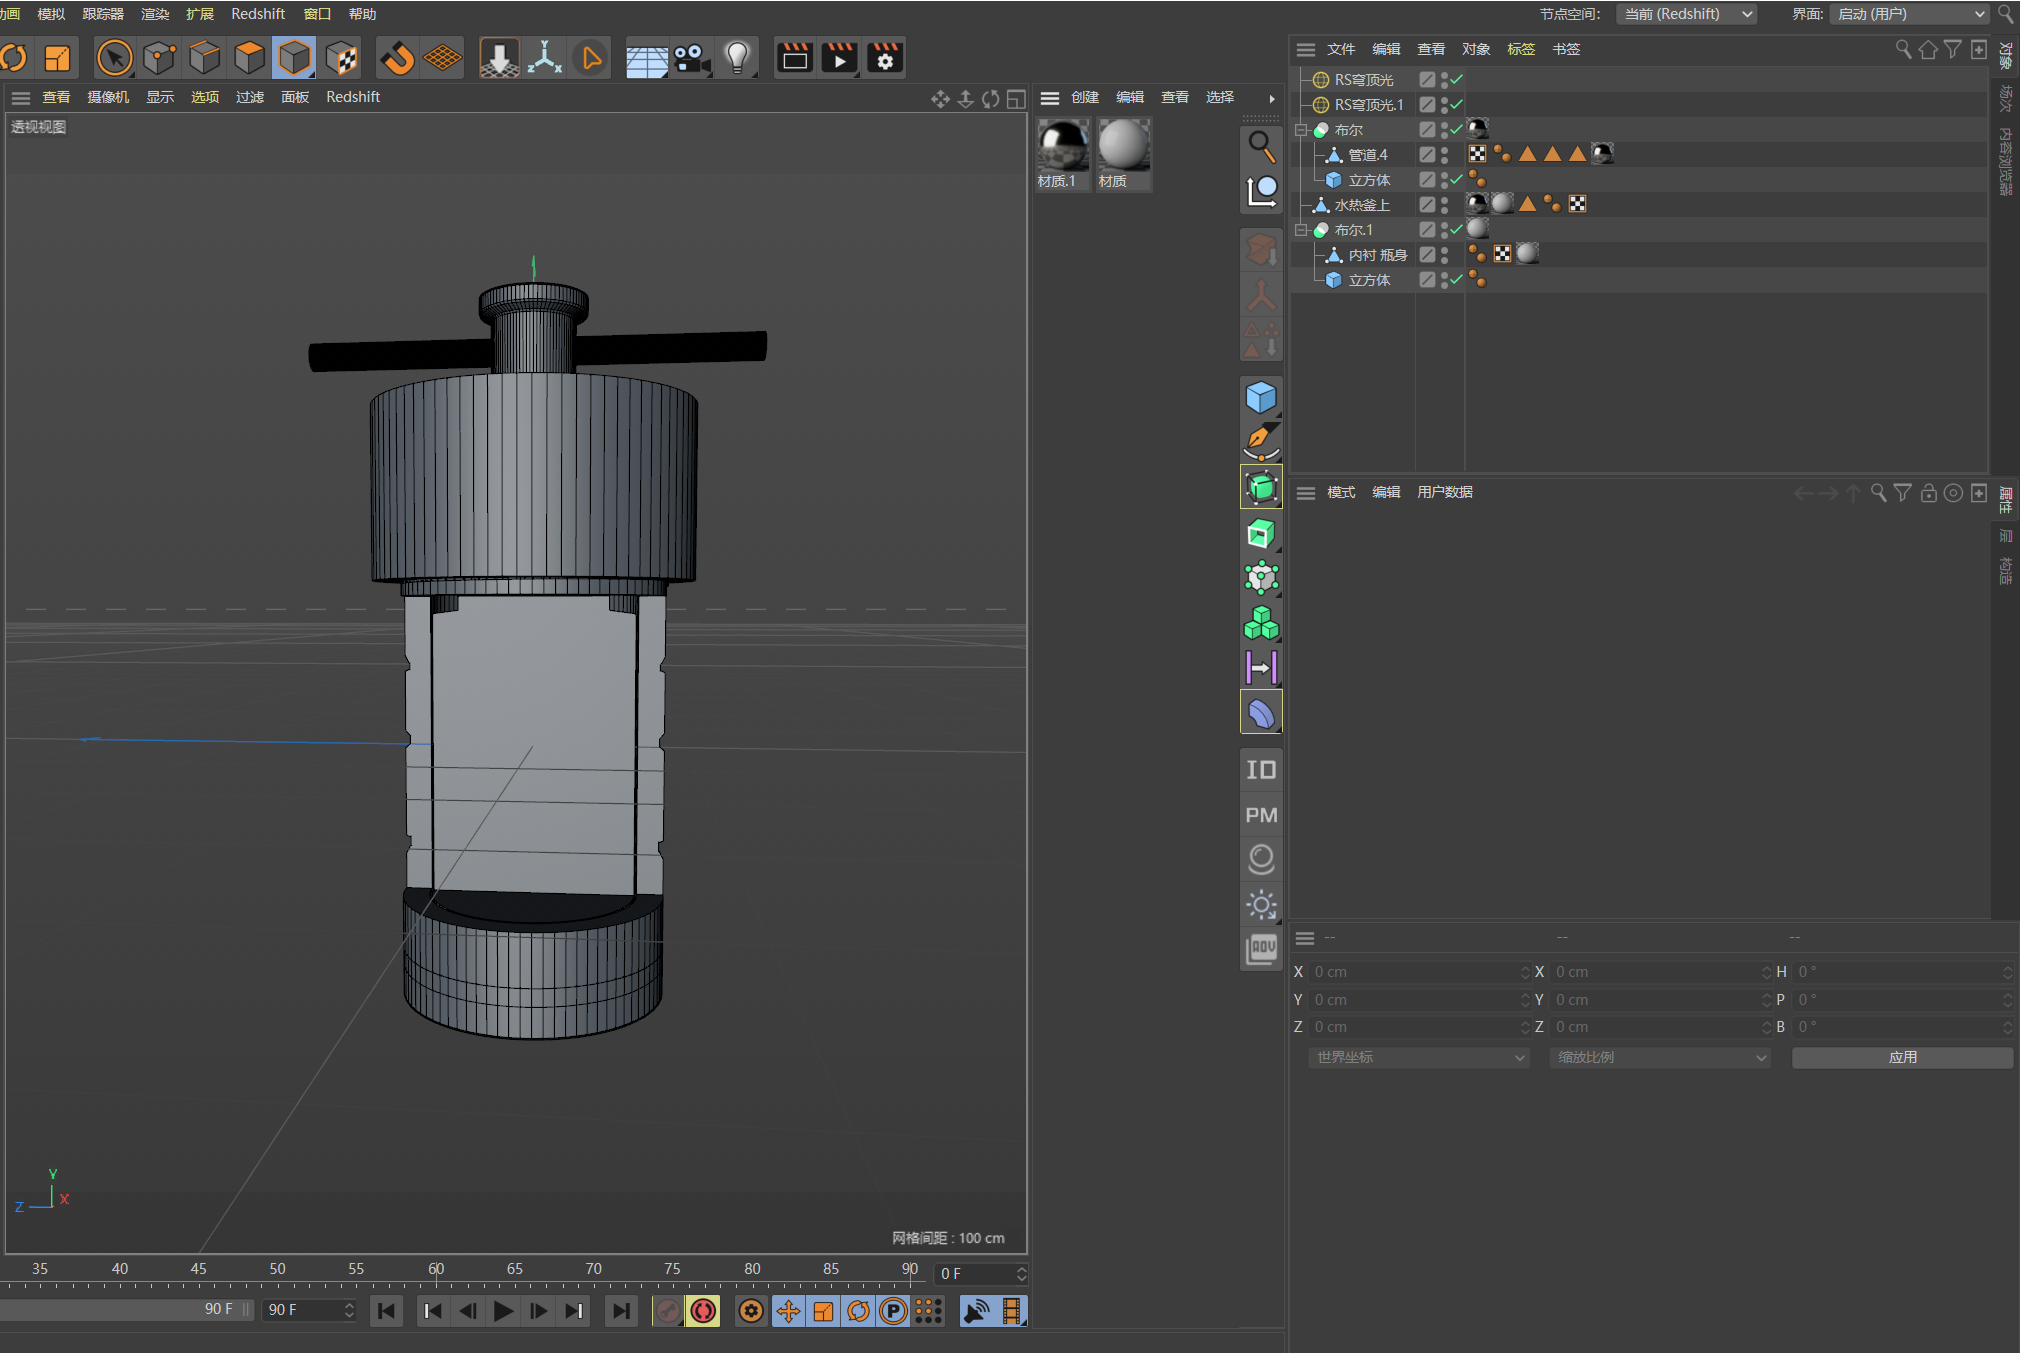Screen dimensions: 2020x1353
Task: Open Render Settings gear clapperboard
Action: [x=885, y=58]
